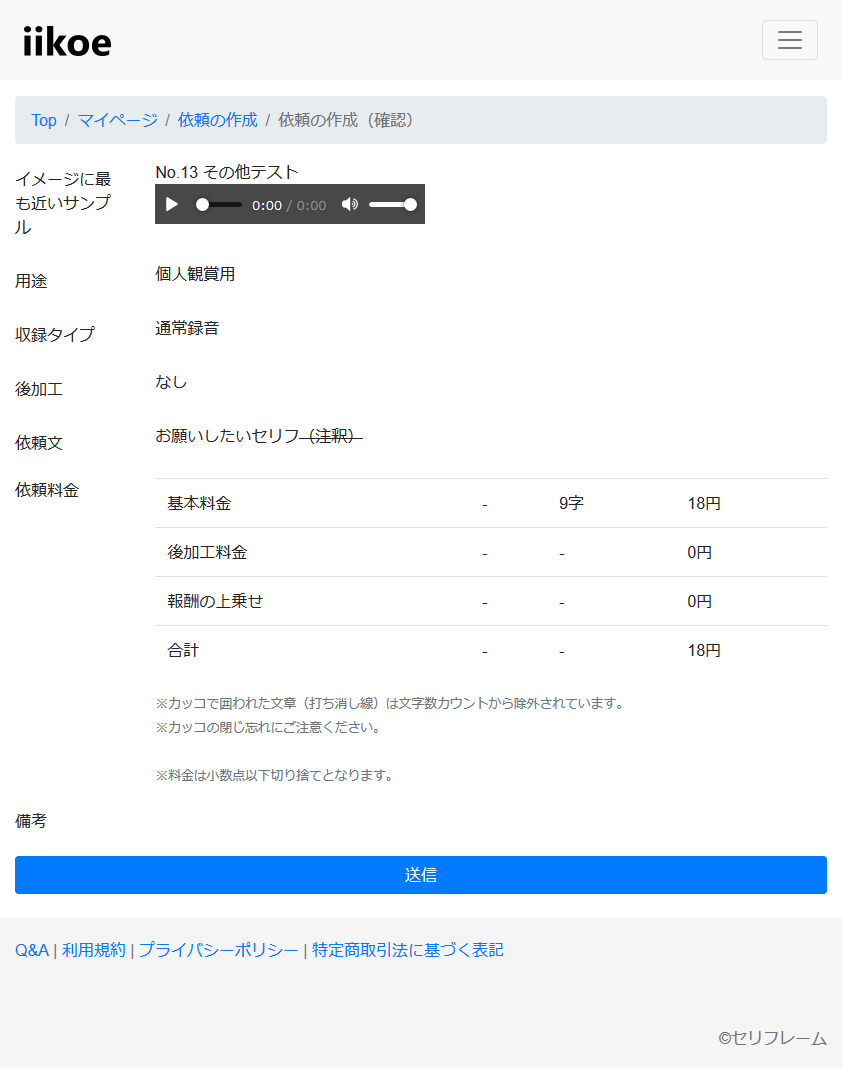
Task: Click the 'お願いしたいセリフ' request text
Action: click(227, 435)
